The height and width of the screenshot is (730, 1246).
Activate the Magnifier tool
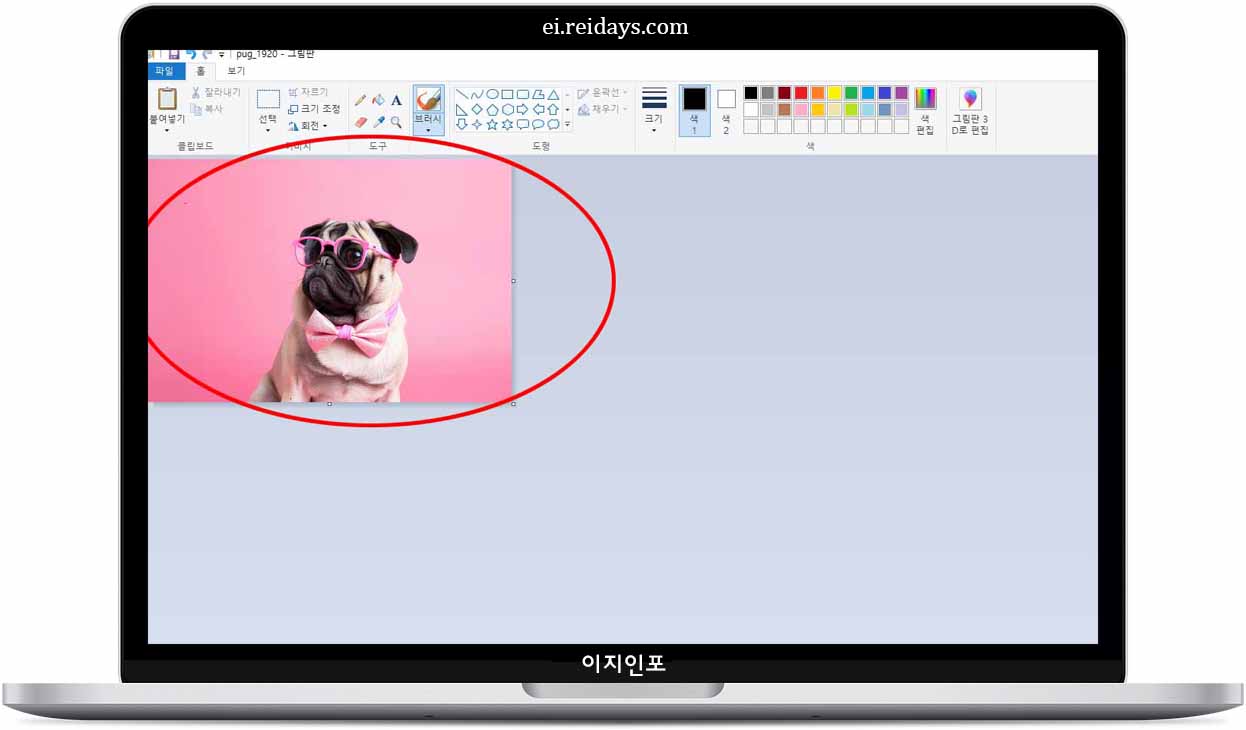[x=397, y=122]
